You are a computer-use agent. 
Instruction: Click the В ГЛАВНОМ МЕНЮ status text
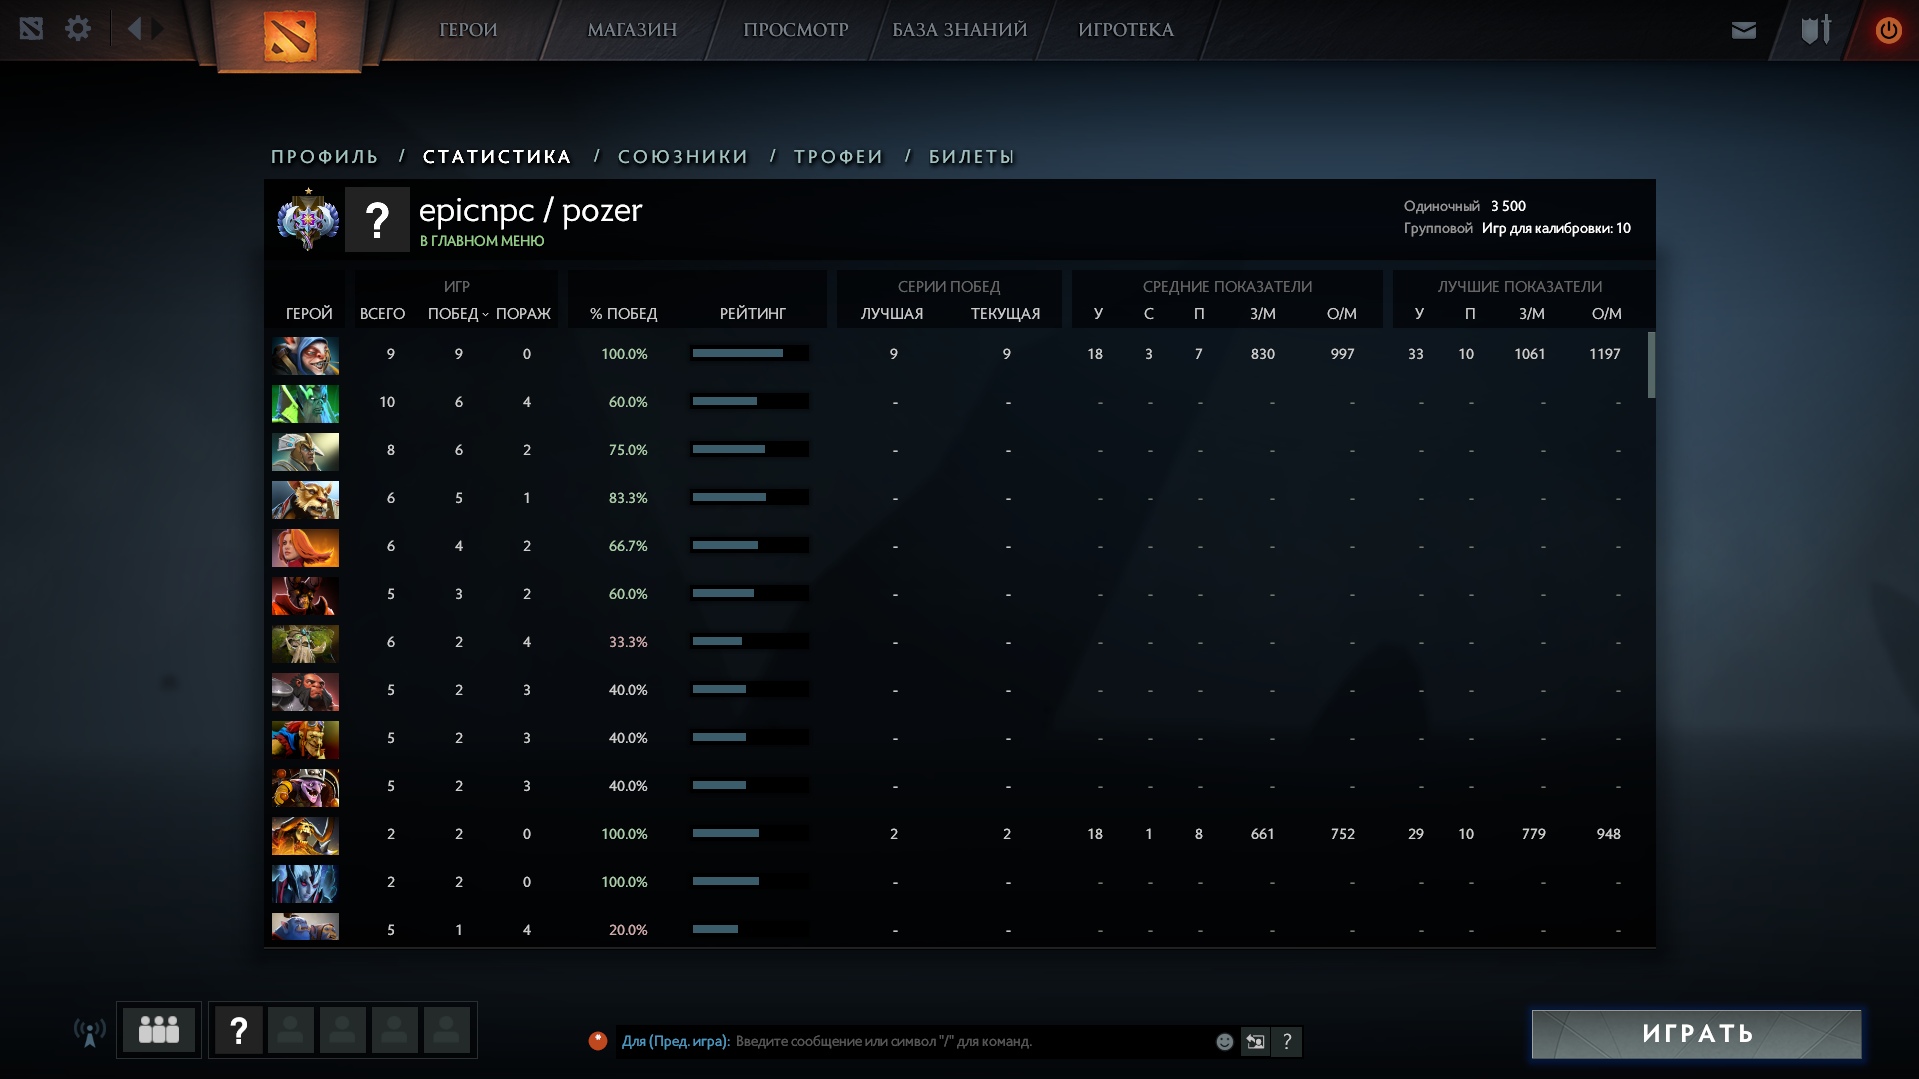click(x=482, y=241)
